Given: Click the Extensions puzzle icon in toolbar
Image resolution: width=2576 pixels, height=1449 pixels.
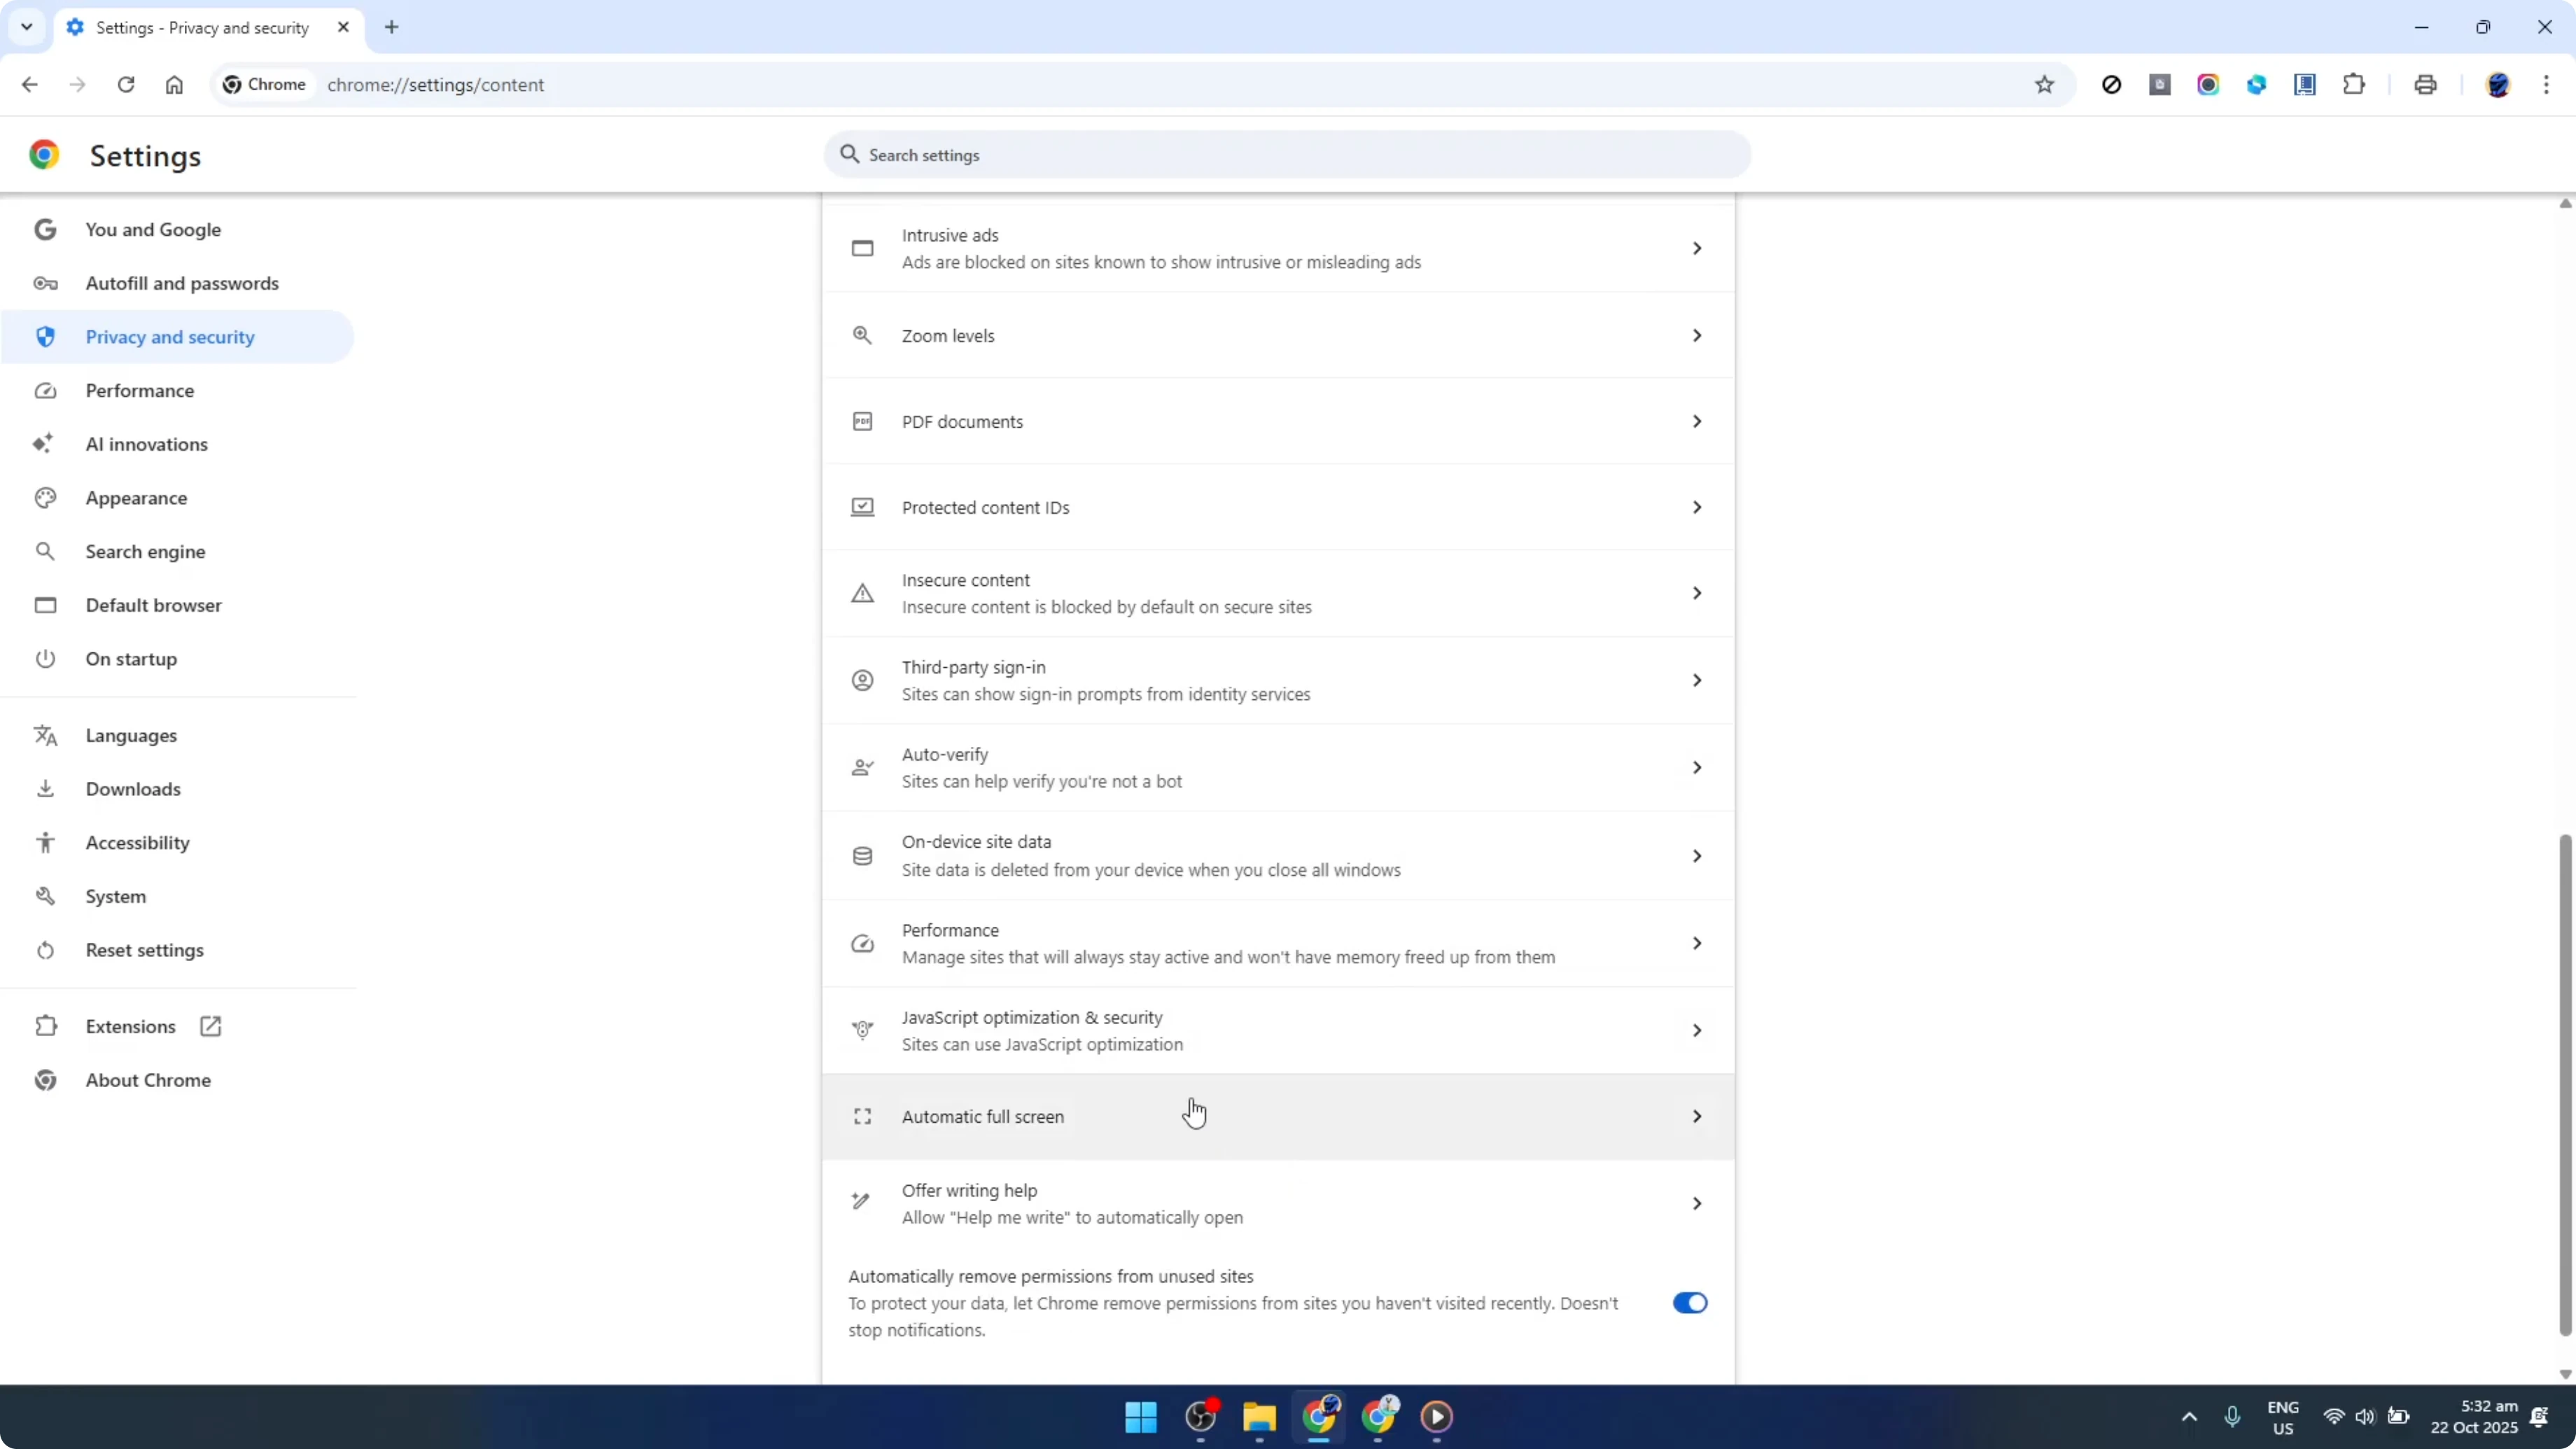Looking at the screenshot, I should coord(2354,85).
